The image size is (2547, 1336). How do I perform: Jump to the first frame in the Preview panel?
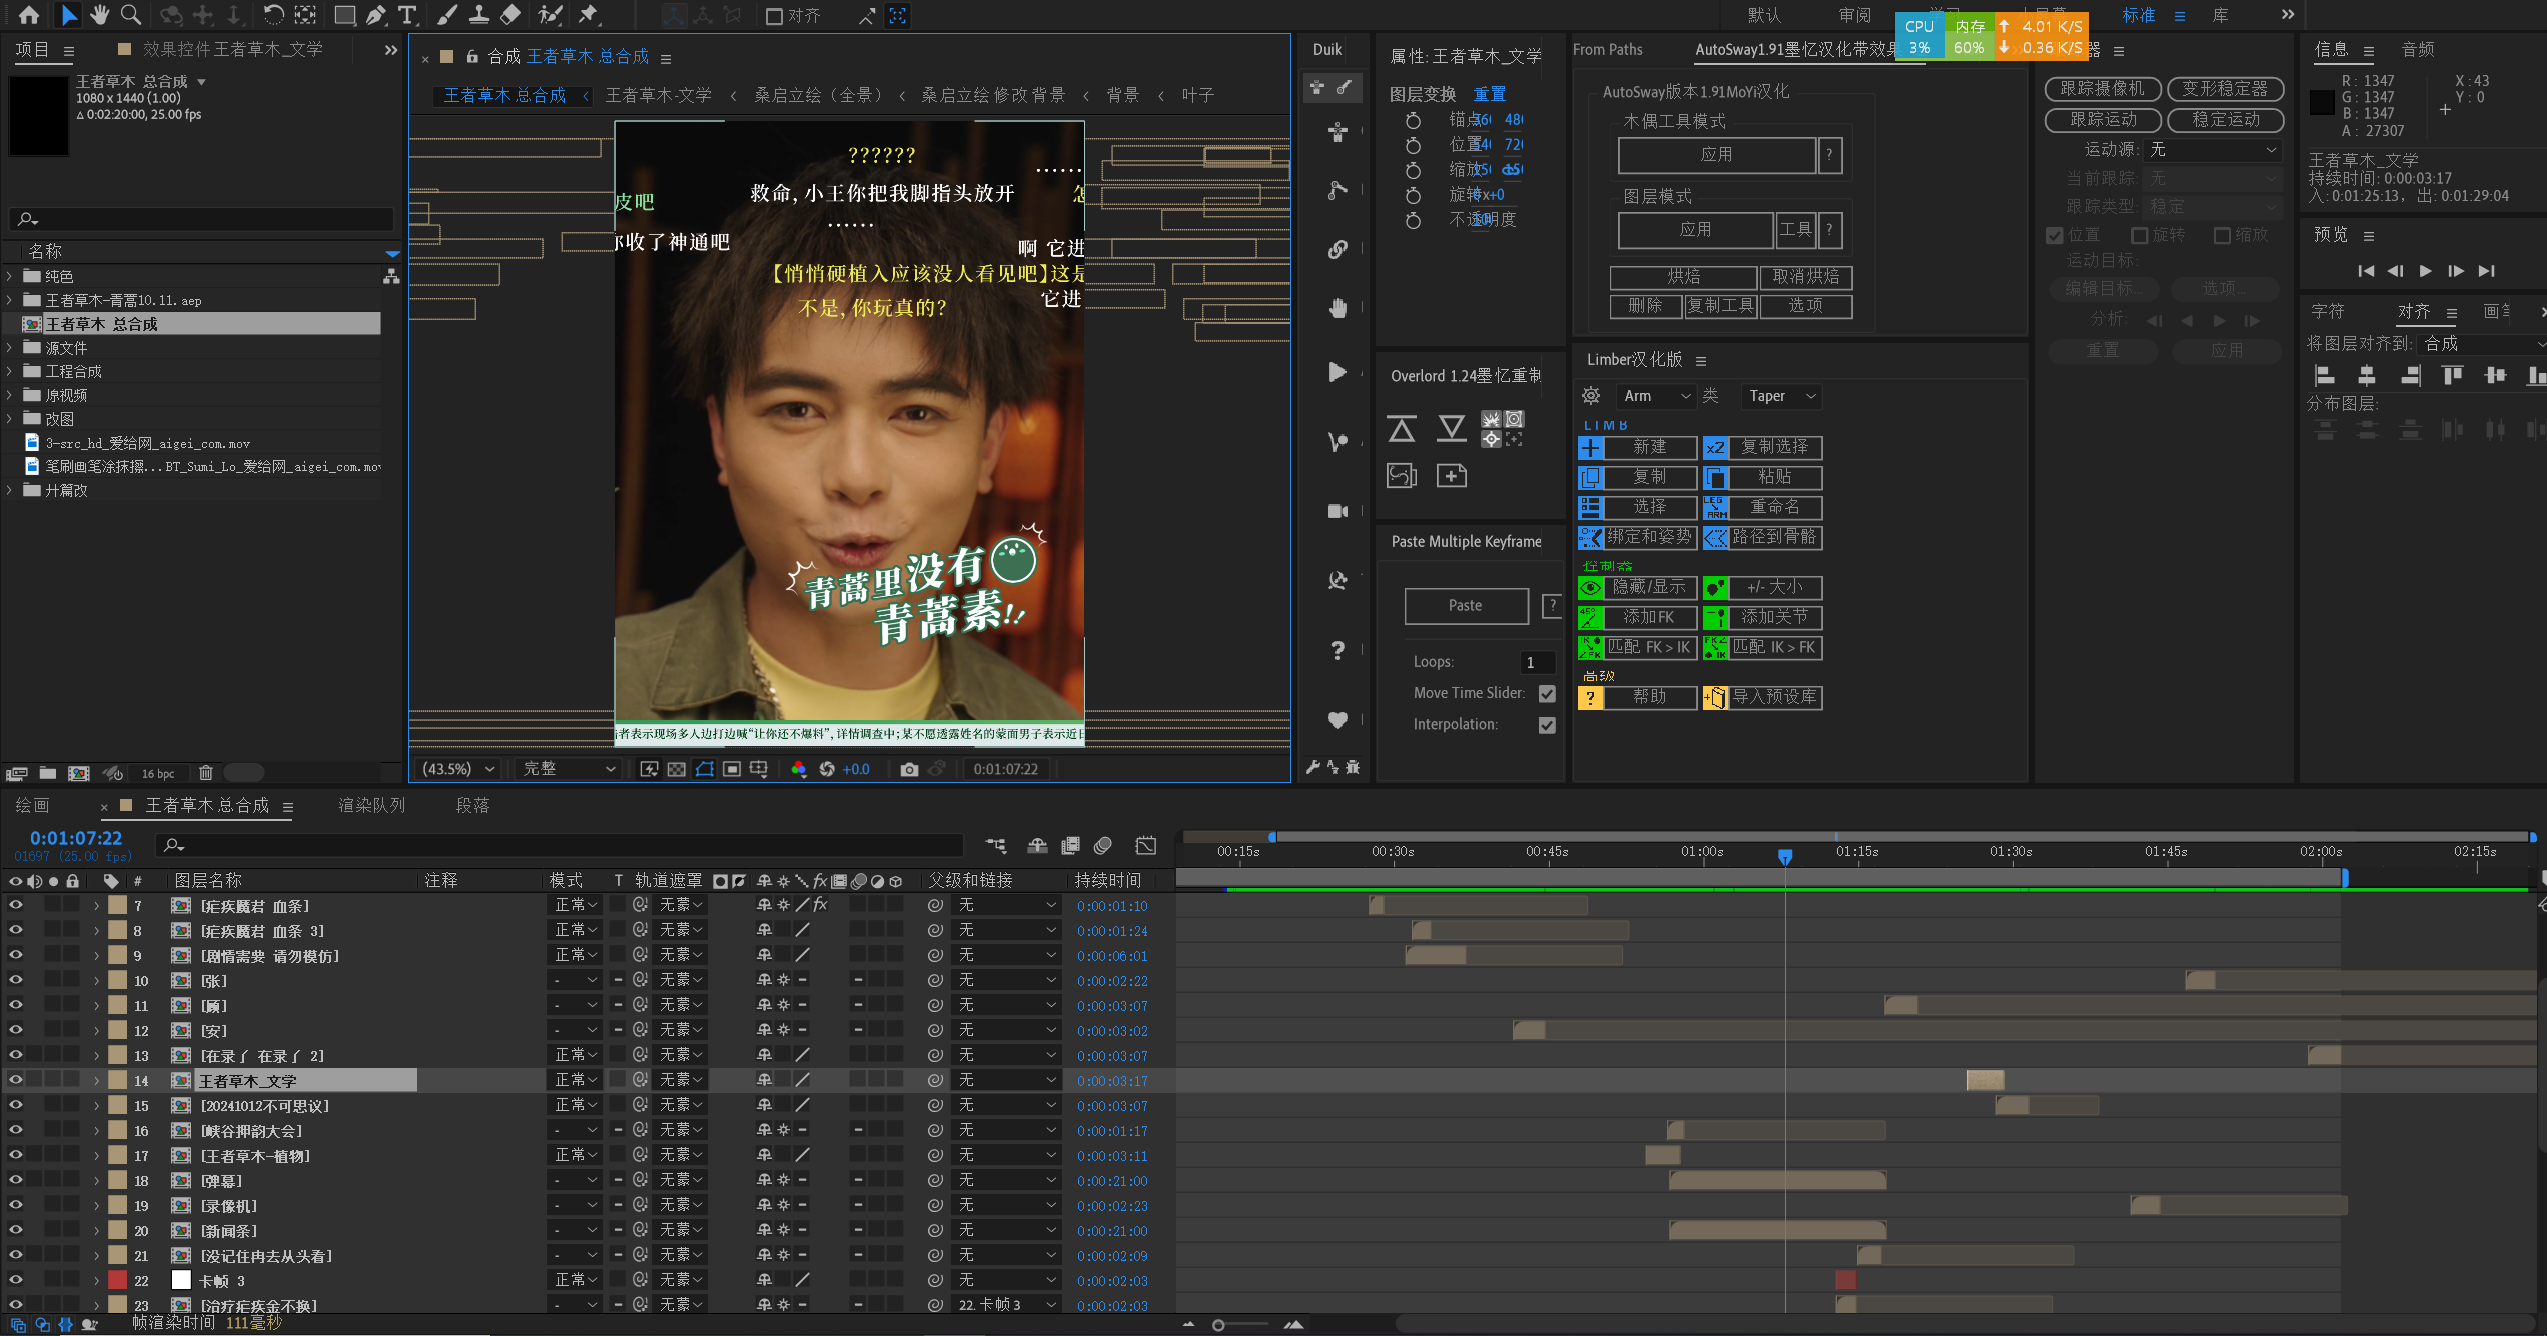[x=2365, y=271]
